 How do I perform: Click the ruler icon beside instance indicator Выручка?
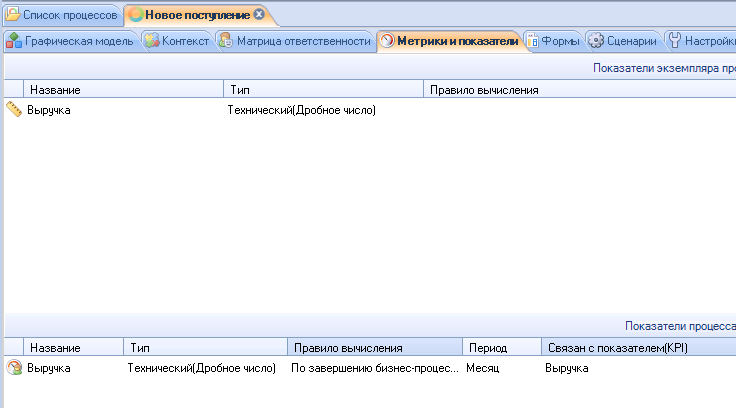pyautogui.click(x=14, y=110)
